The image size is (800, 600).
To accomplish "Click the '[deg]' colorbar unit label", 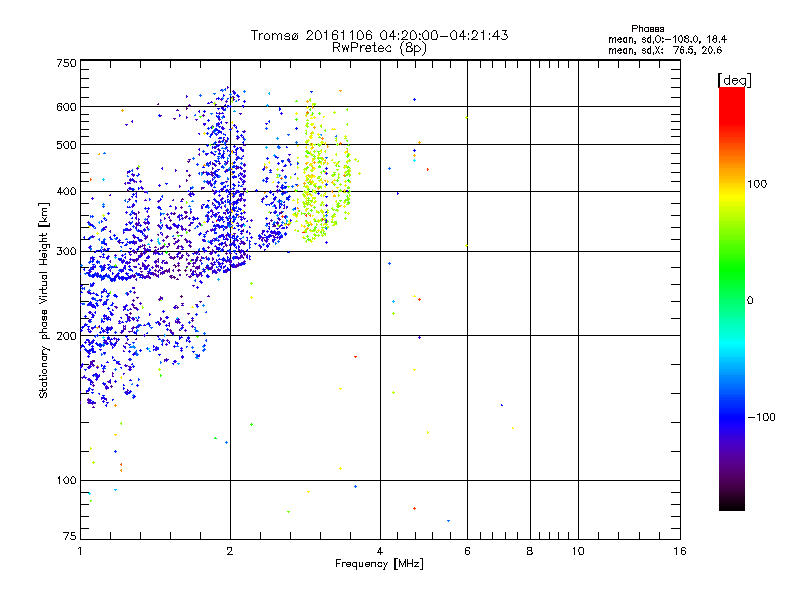I will point(734,80).
